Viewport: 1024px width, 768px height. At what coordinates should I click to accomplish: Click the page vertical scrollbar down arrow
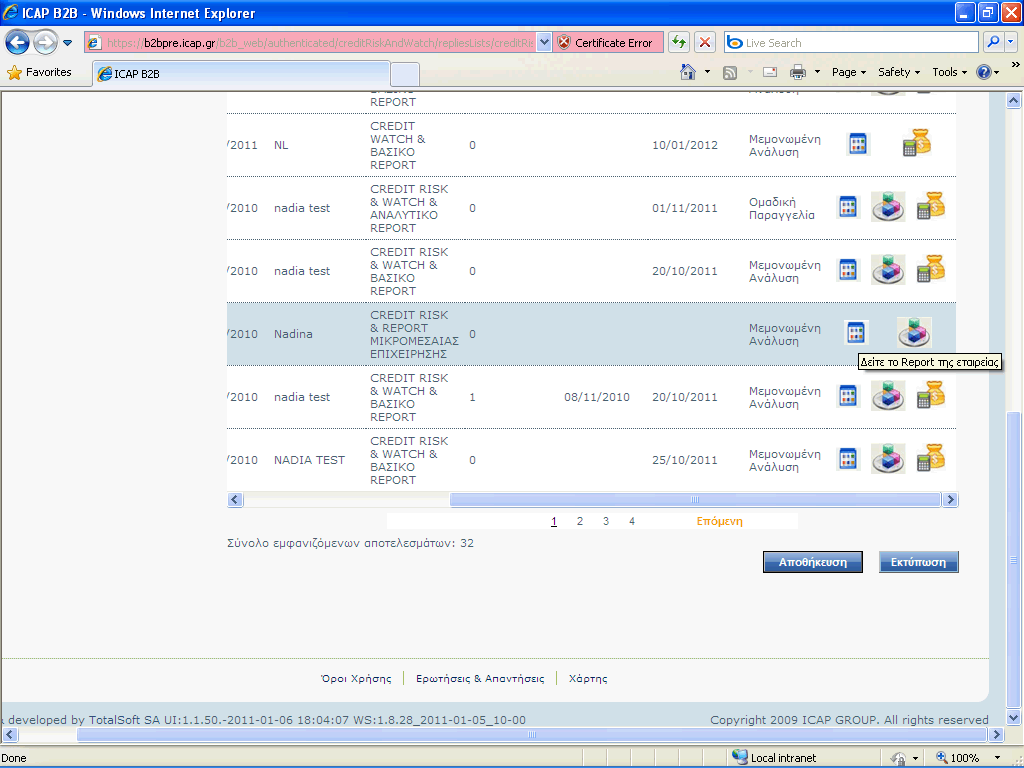coord(1014,718)
